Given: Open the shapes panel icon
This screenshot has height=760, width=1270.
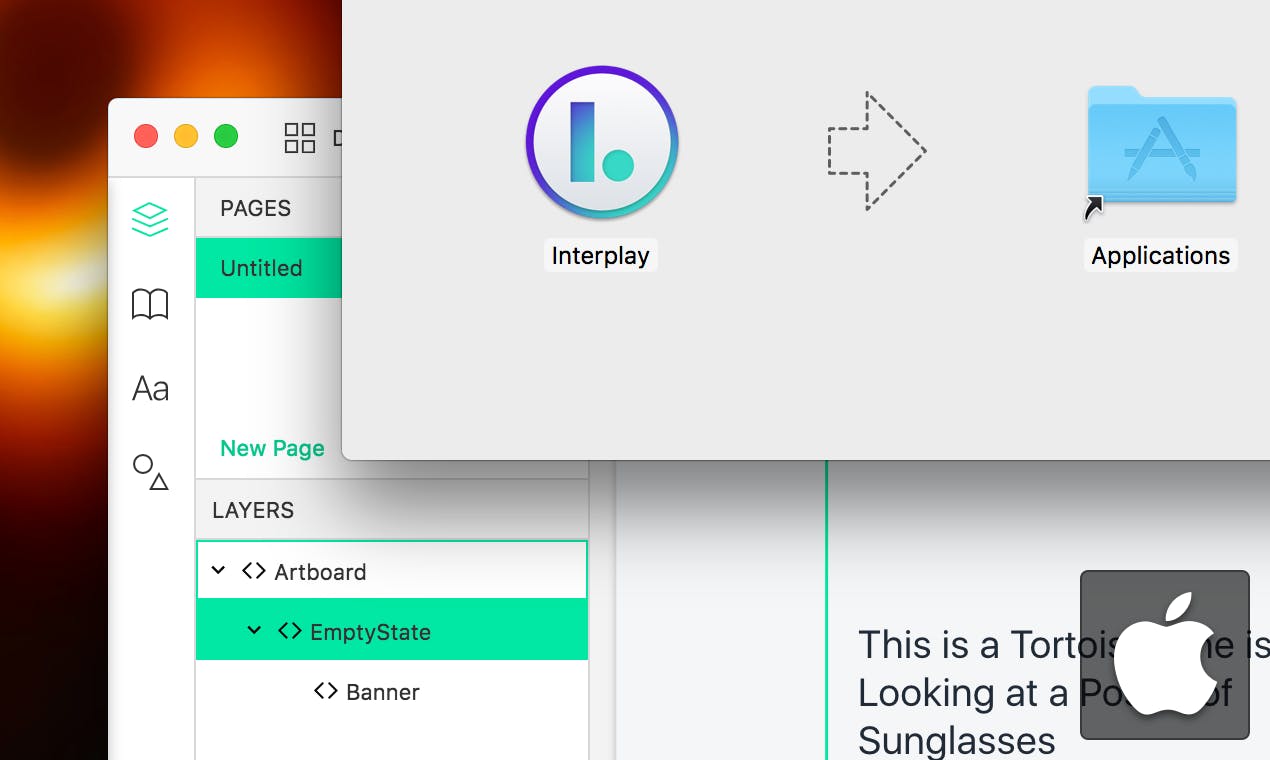Looking at the screenshot, I should coord(150,472).
